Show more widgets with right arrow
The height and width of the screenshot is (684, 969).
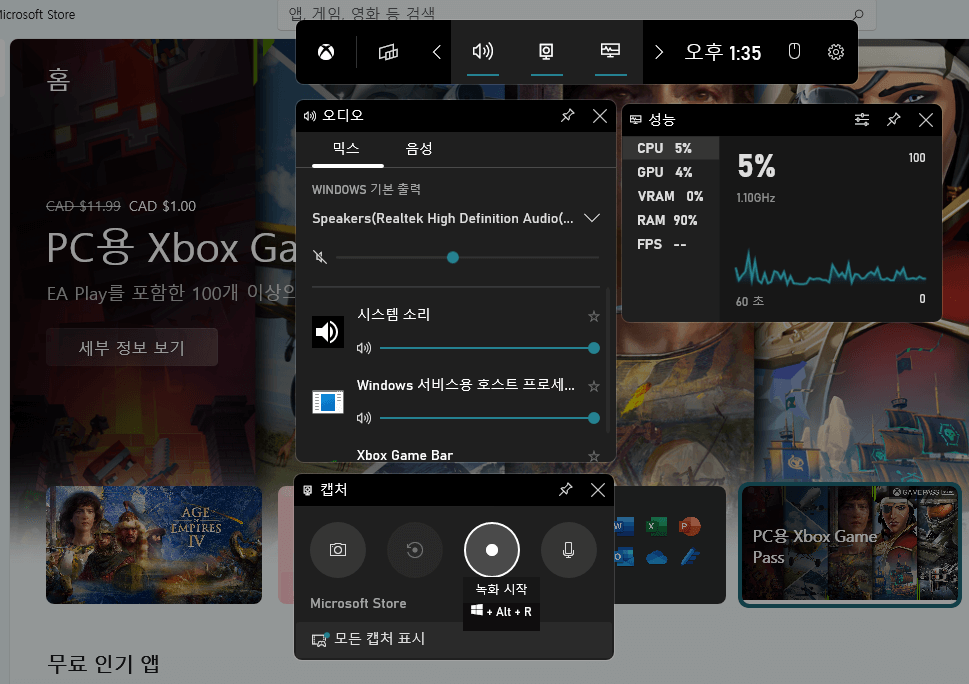[659, 53]
